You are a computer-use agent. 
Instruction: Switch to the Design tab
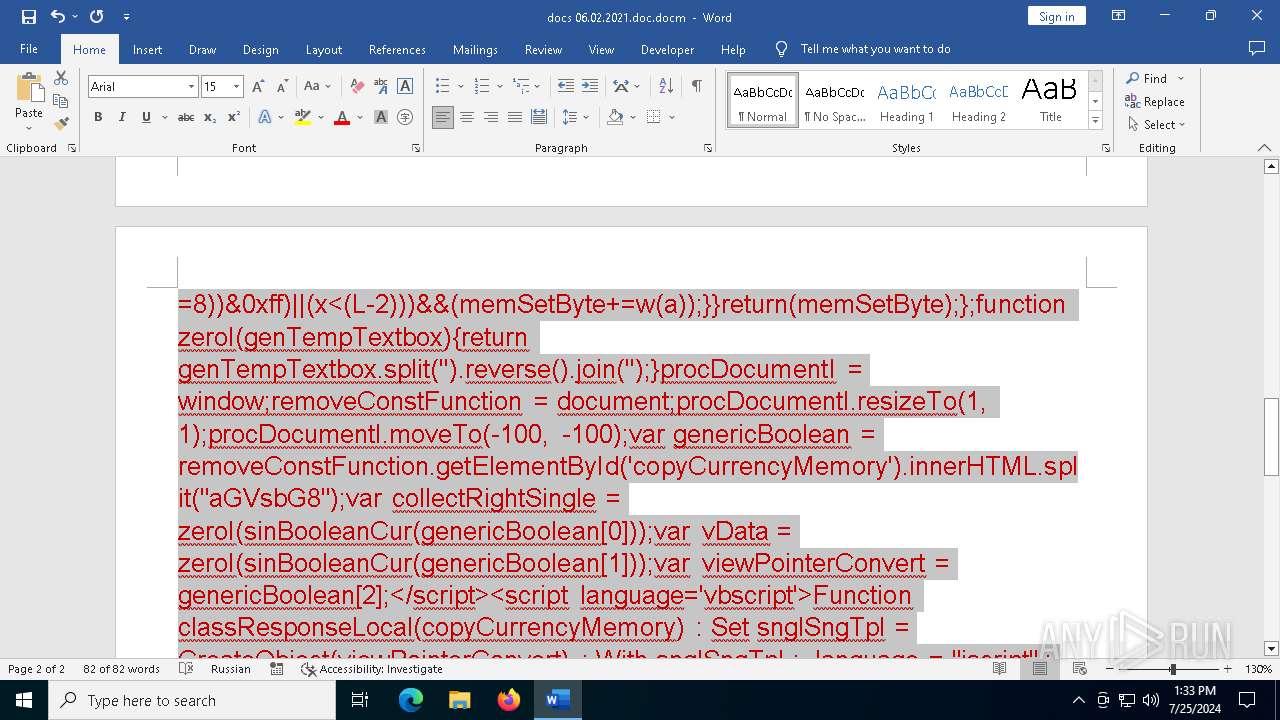pos(260,49)
